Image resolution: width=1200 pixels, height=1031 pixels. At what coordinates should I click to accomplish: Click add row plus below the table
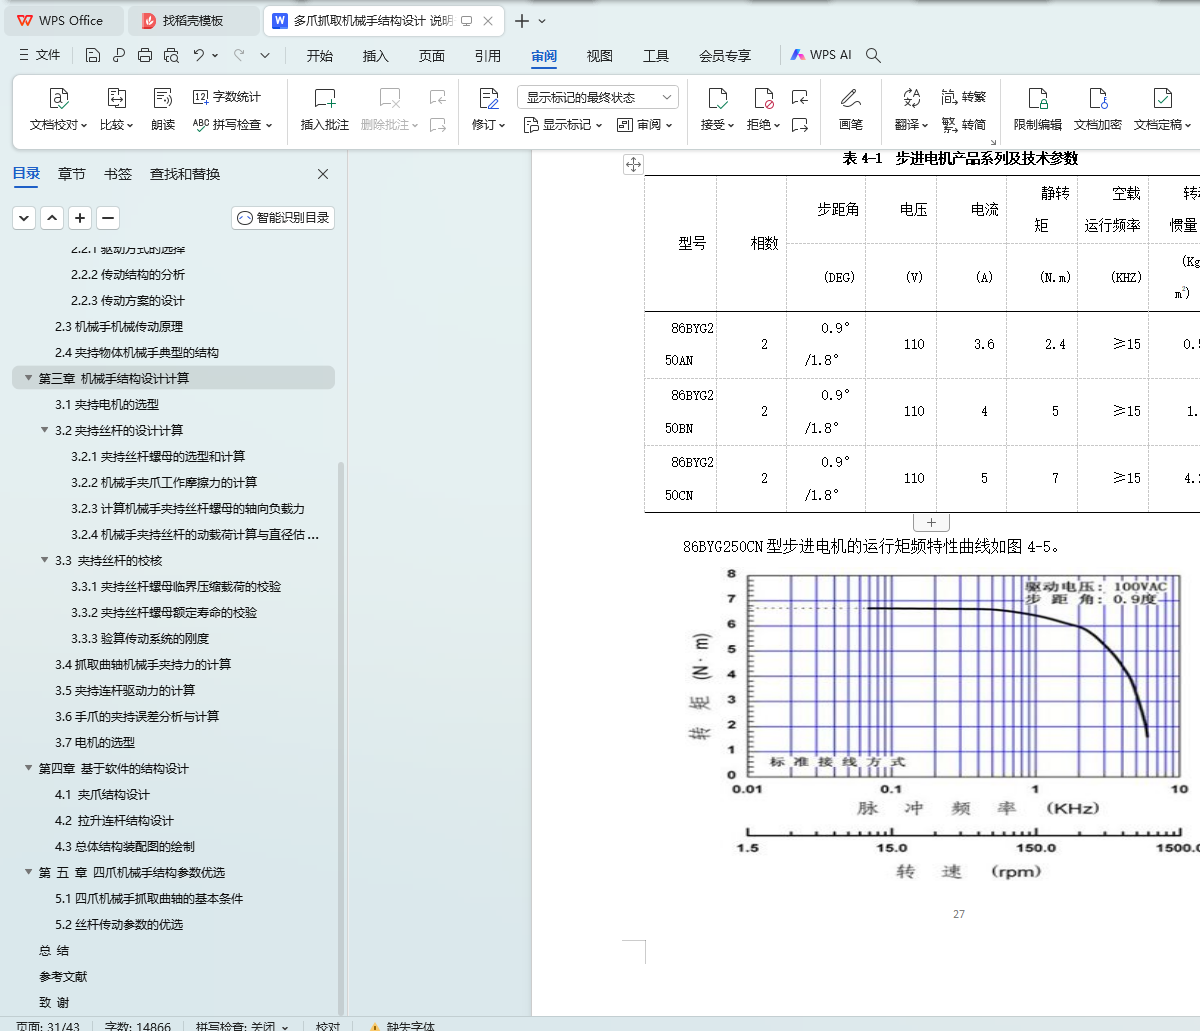tap(931, 522)
